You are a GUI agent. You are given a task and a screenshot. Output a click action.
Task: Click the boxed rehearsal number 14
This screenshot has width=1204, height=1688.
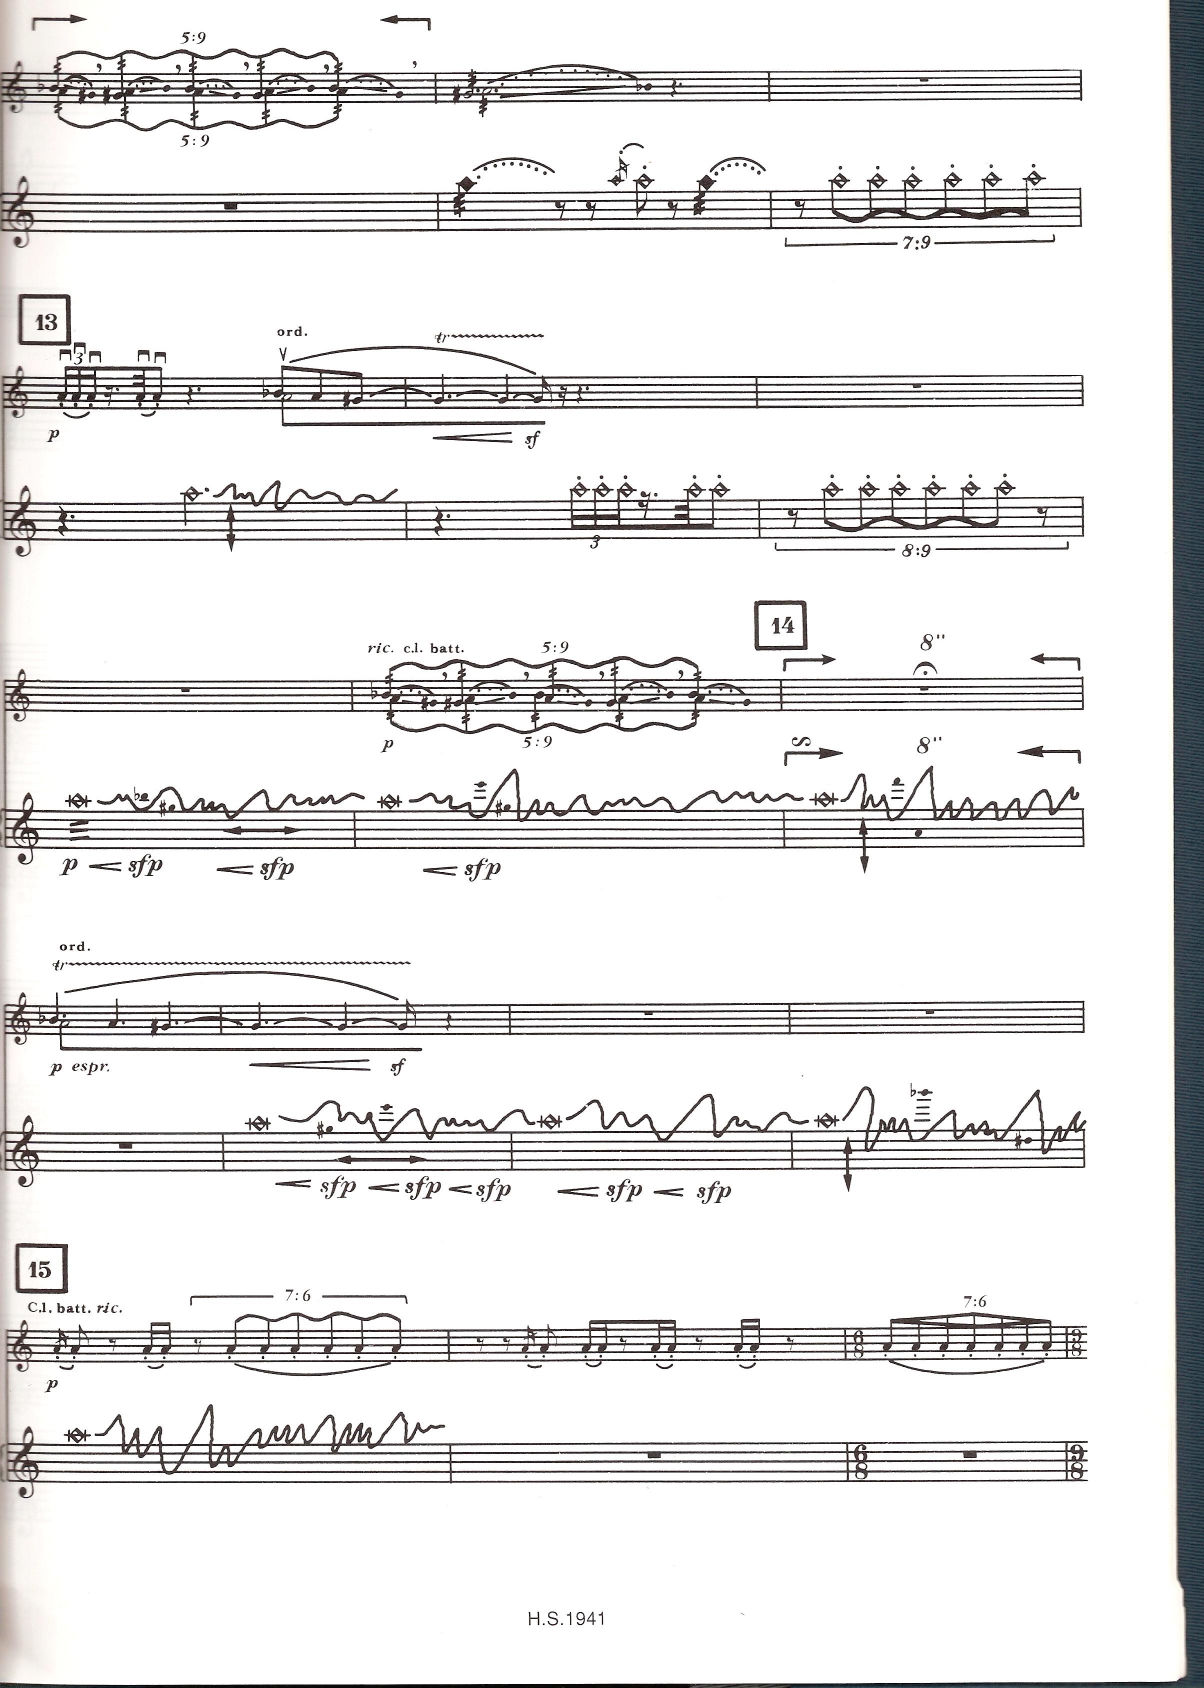click(783, 626)
